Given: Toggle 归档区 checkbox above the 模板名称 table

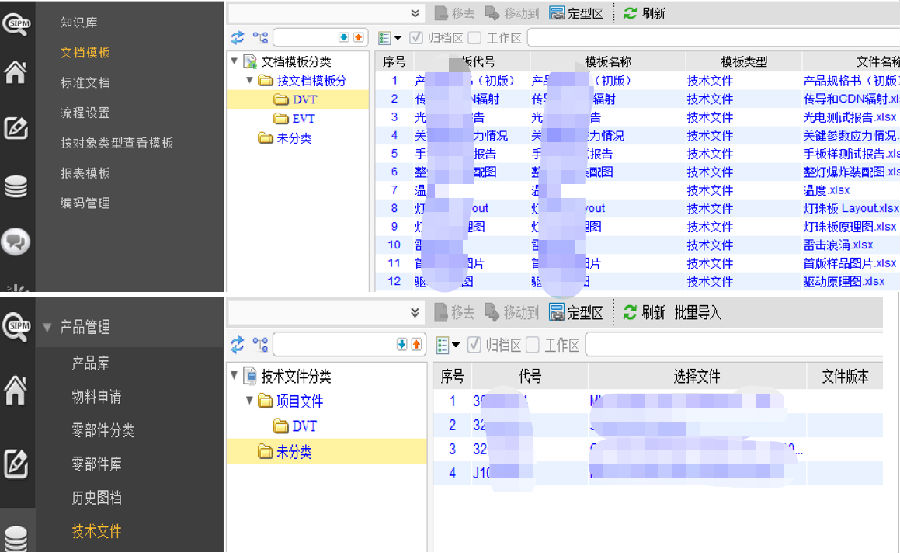Looking at the screenshot, I should [x=416, y=38].
